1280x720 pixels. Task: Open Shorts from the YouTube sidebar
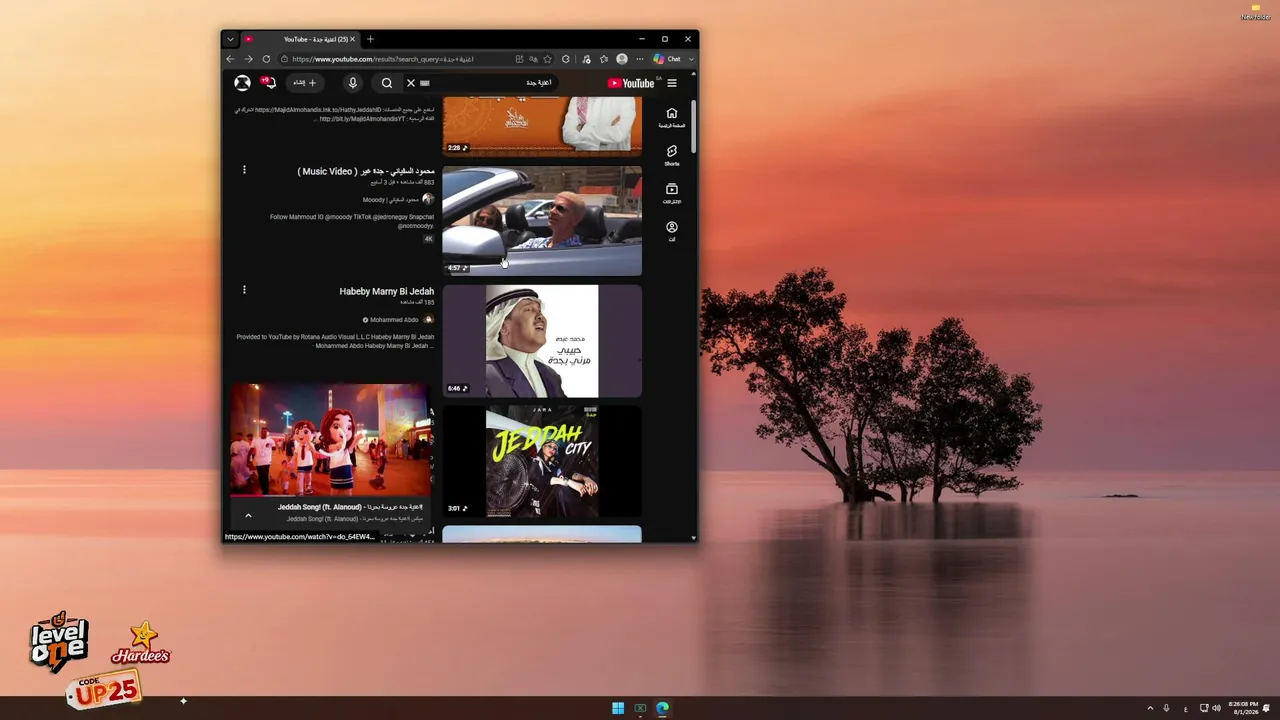tap(671, 155)
